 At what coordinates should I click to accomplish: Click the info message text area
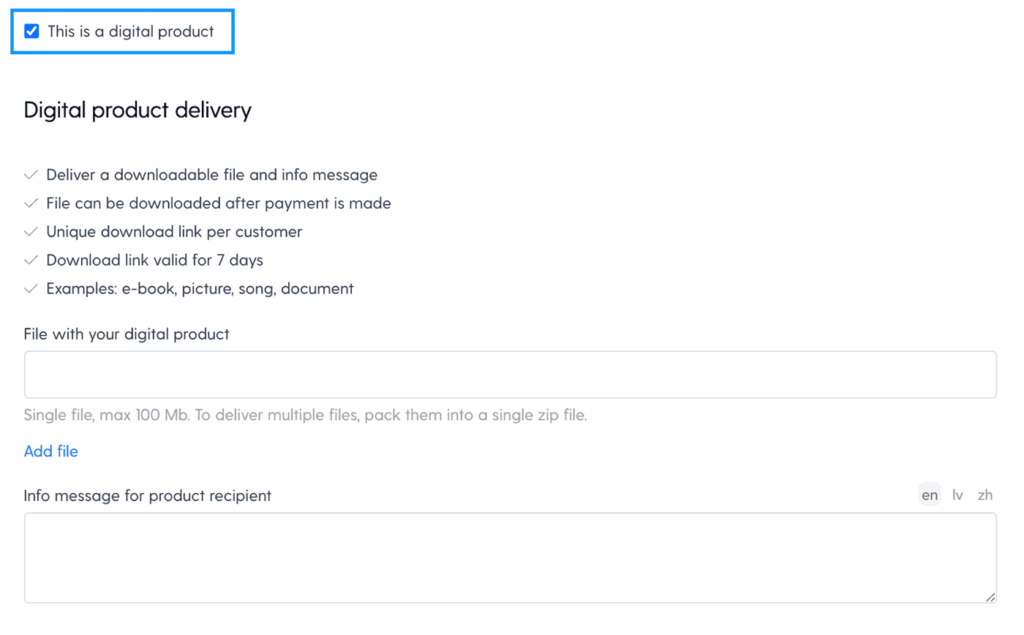point(510,558)
